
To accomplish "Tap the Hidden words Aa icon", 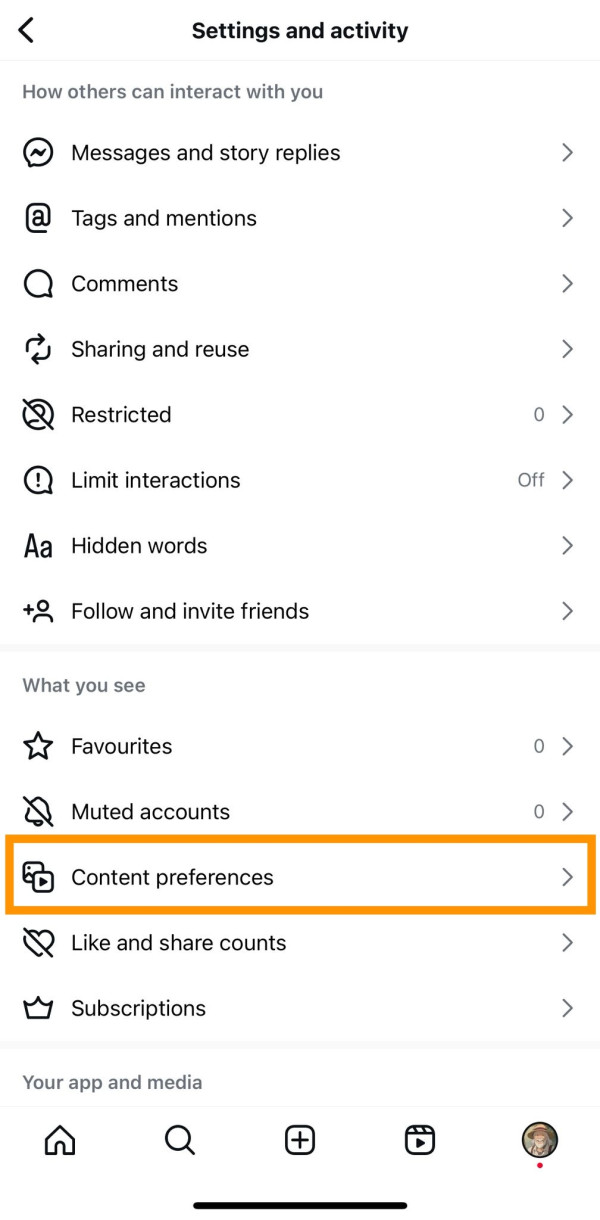I will click(x=38, y=546).
